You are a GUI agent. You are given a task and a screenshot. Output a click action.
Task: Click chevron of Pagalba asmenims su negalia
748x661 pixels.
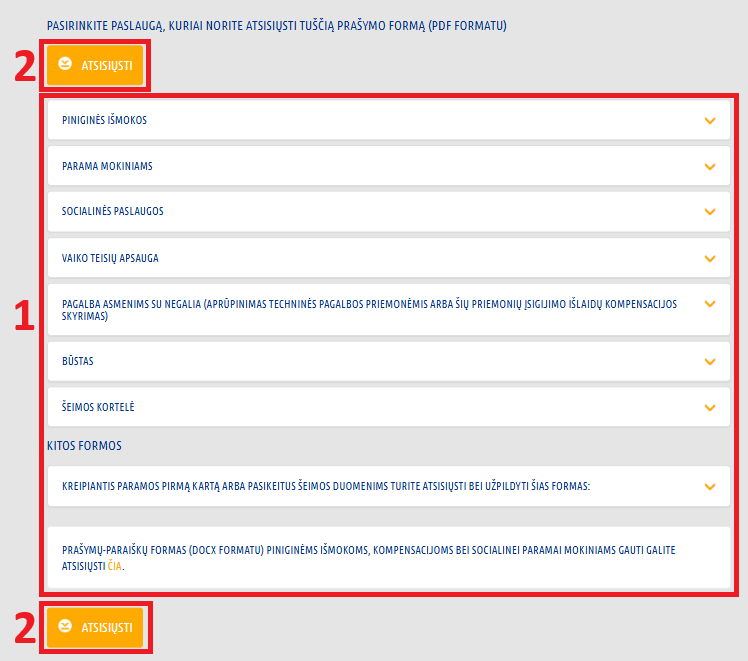[x=710, y=304]
